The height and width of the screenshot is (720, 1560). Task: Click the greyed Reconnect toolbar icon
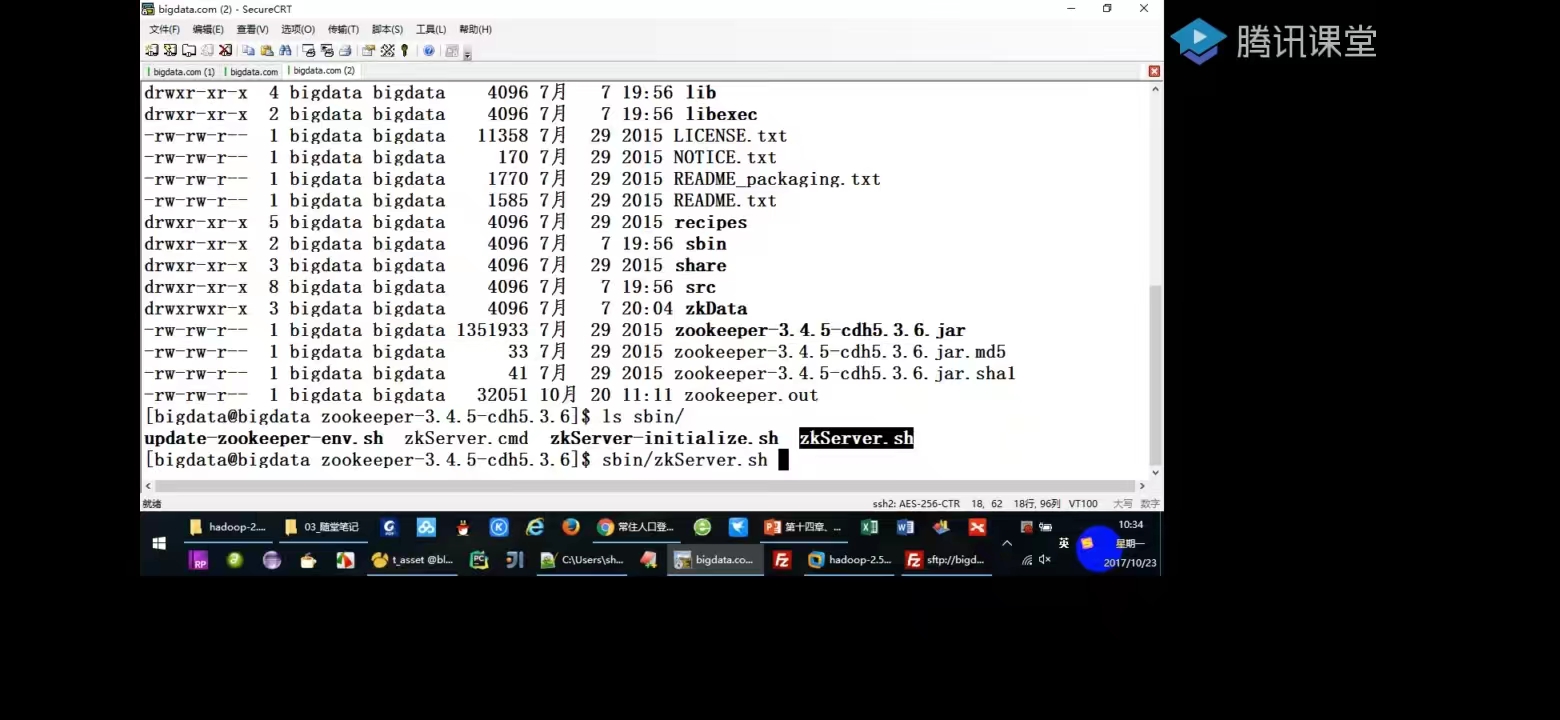pos(207,50)
